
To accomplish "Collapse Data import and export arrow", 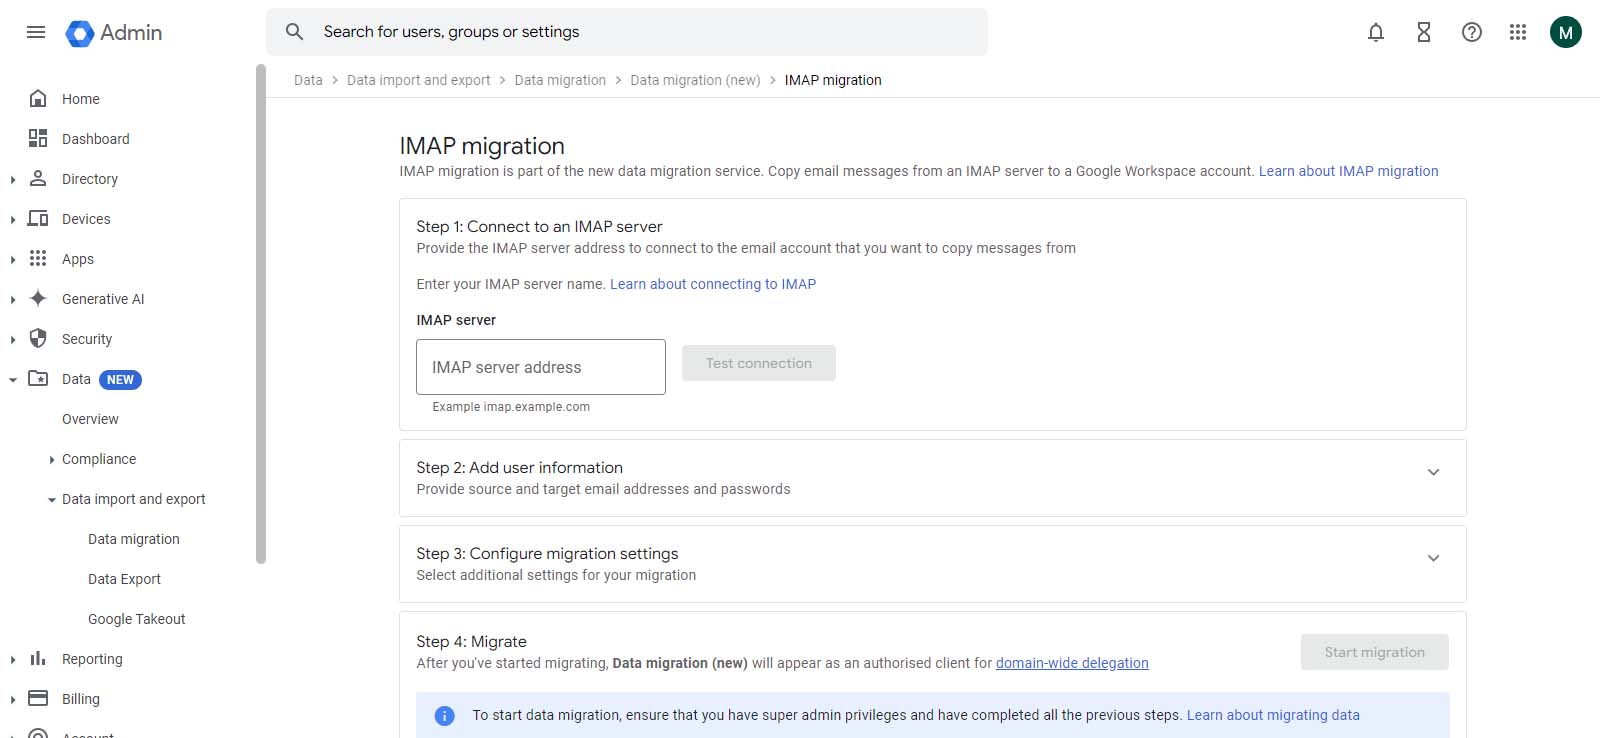I will coord(52,500).
